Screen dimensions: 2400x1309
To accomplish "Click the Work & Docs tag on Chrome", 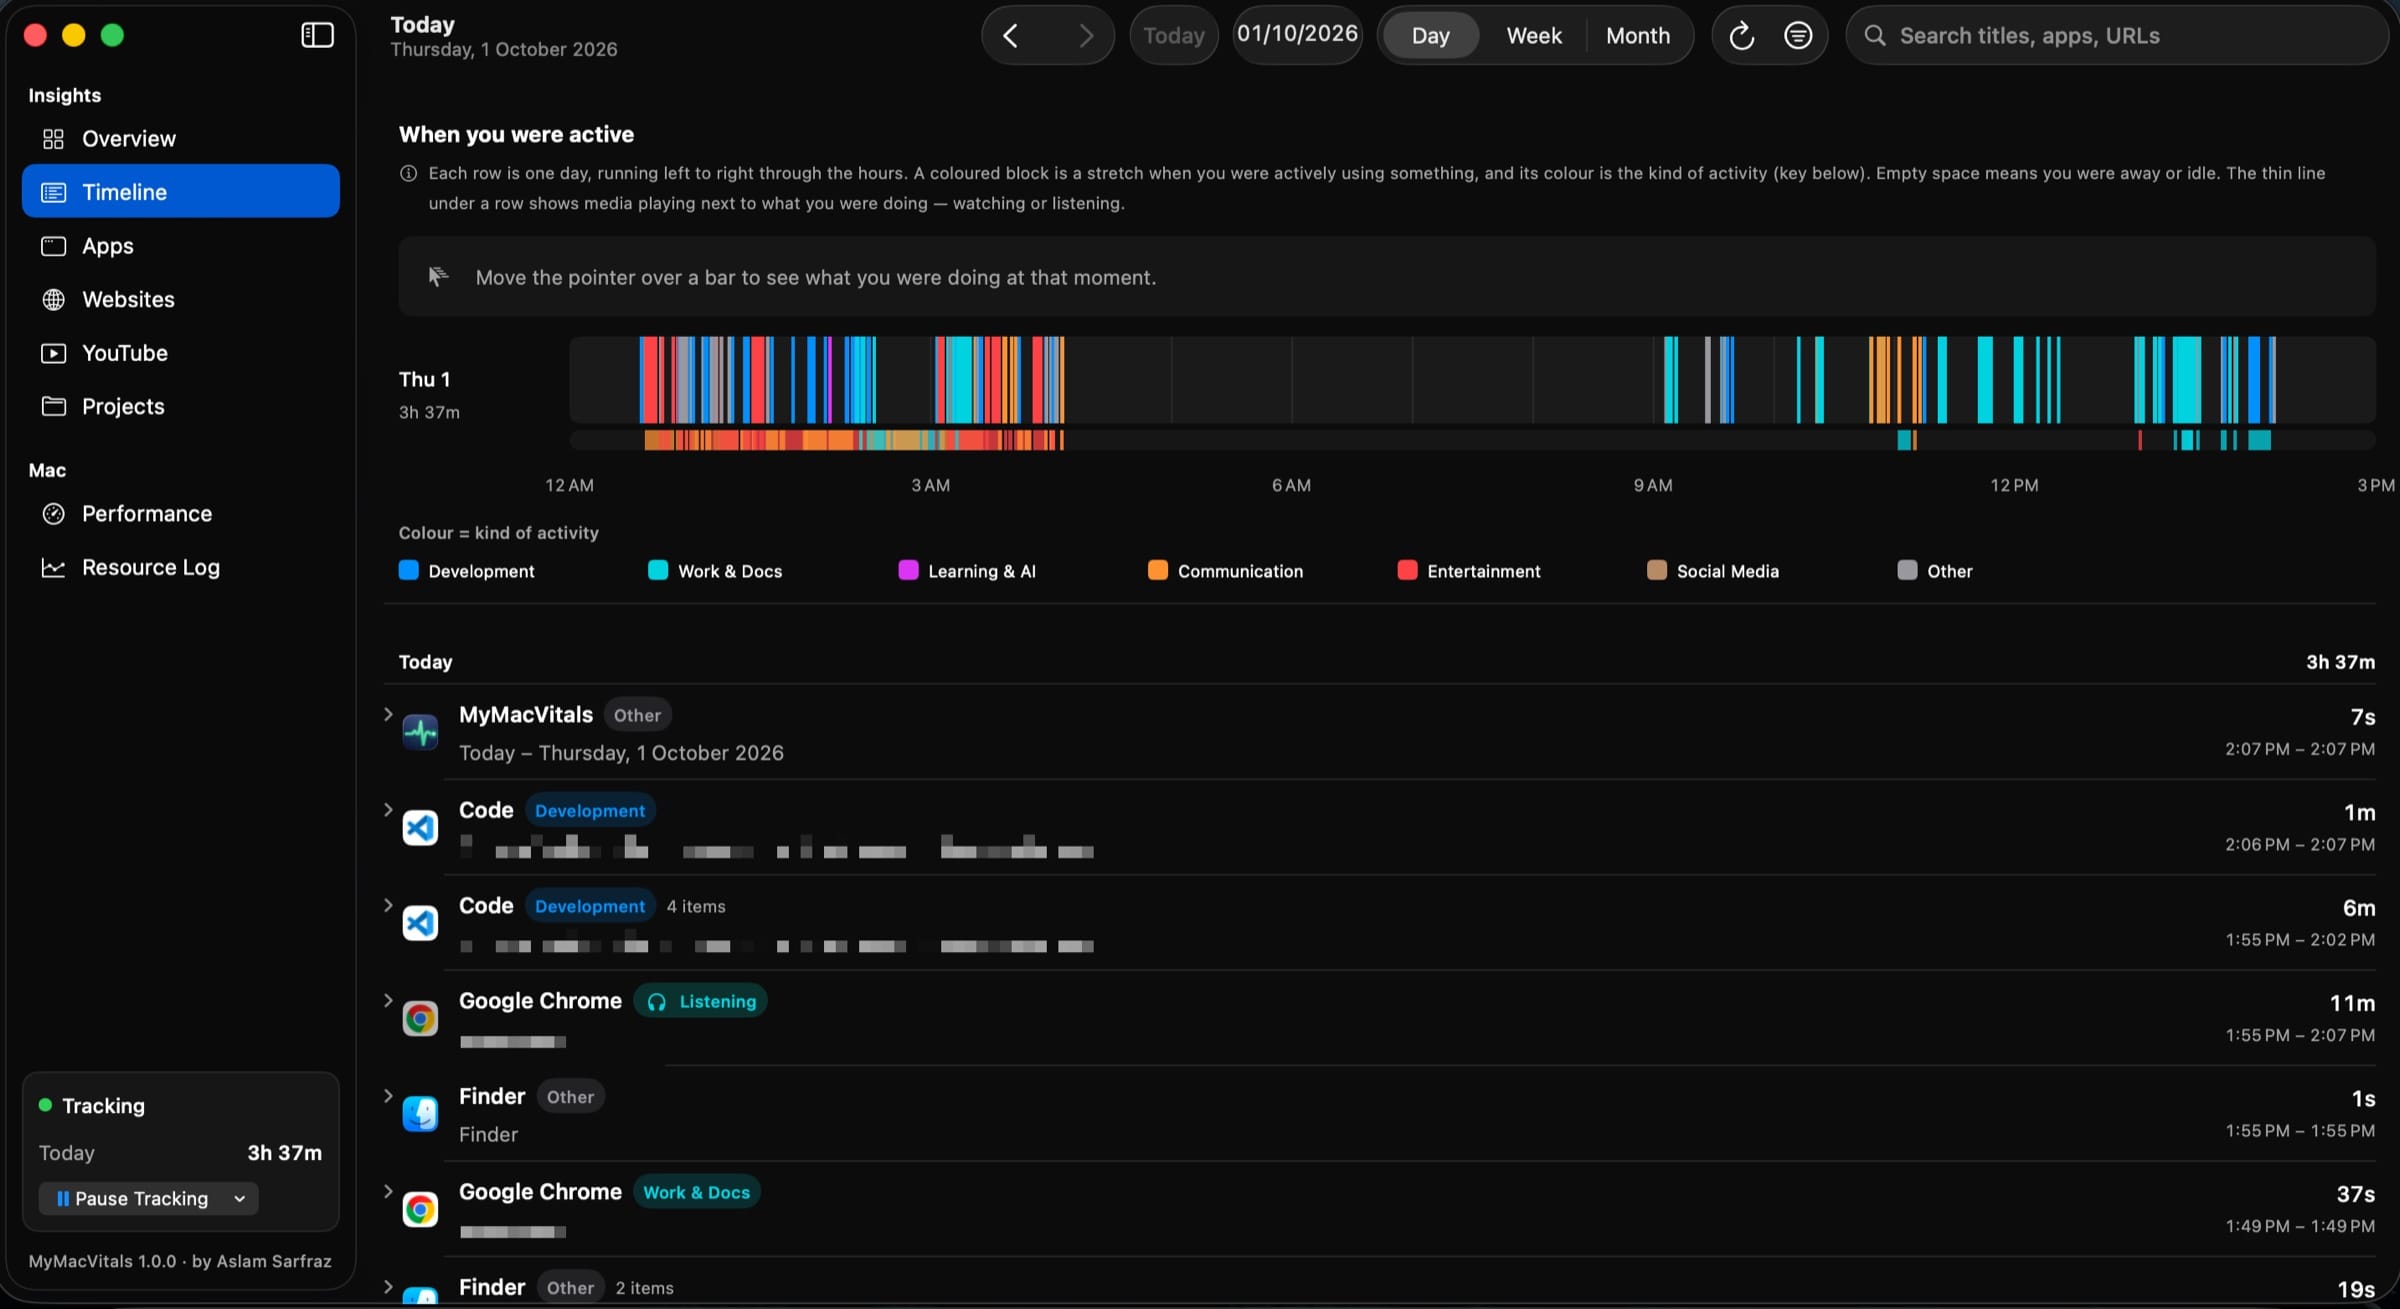I will (696, 1192).
